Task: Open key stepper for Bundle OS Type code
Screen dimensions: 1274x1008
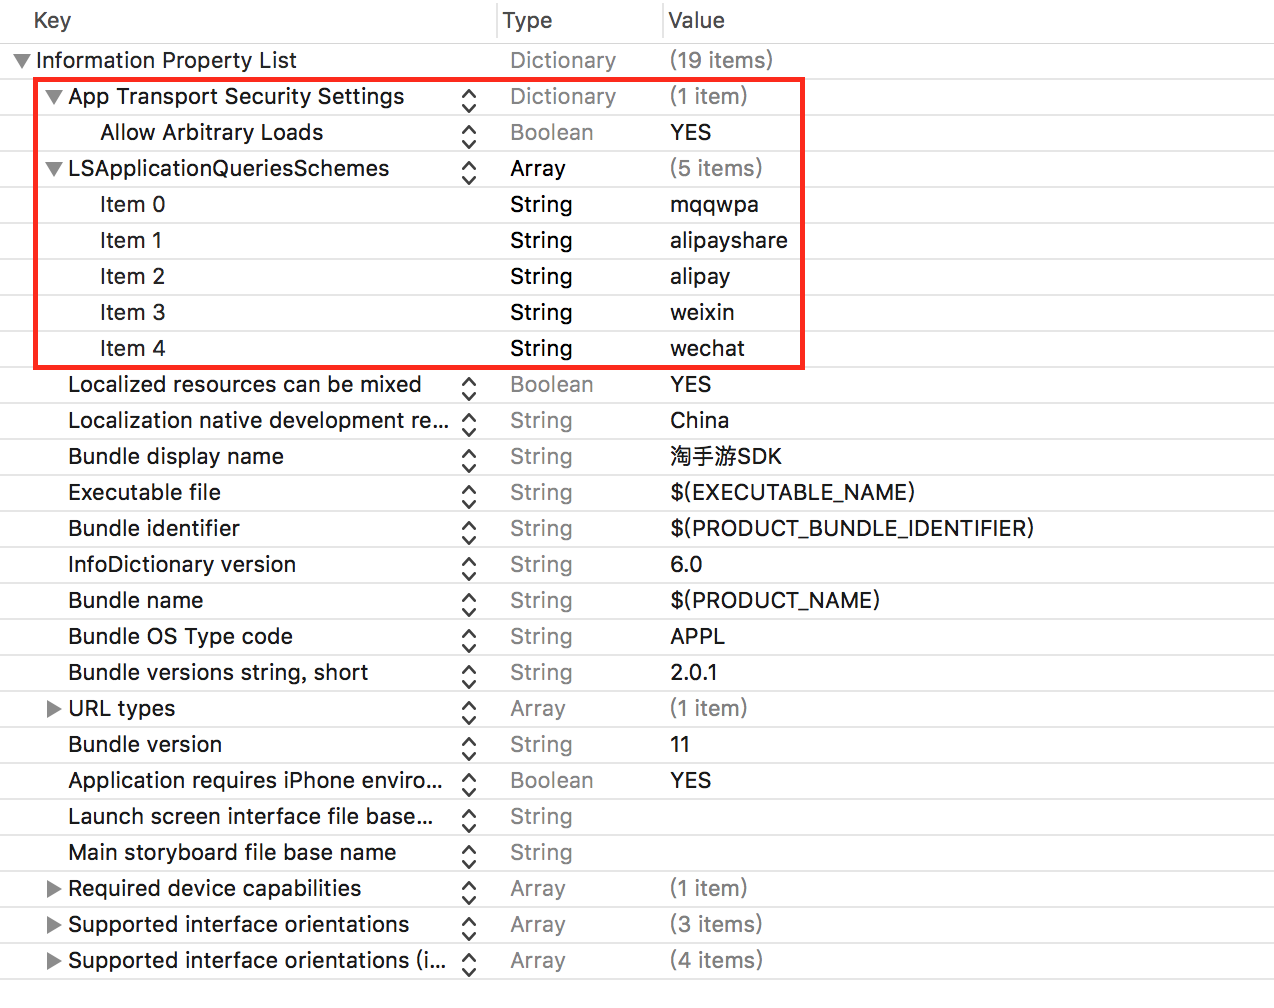Action: pyautogui.click(x=469, y=639)
